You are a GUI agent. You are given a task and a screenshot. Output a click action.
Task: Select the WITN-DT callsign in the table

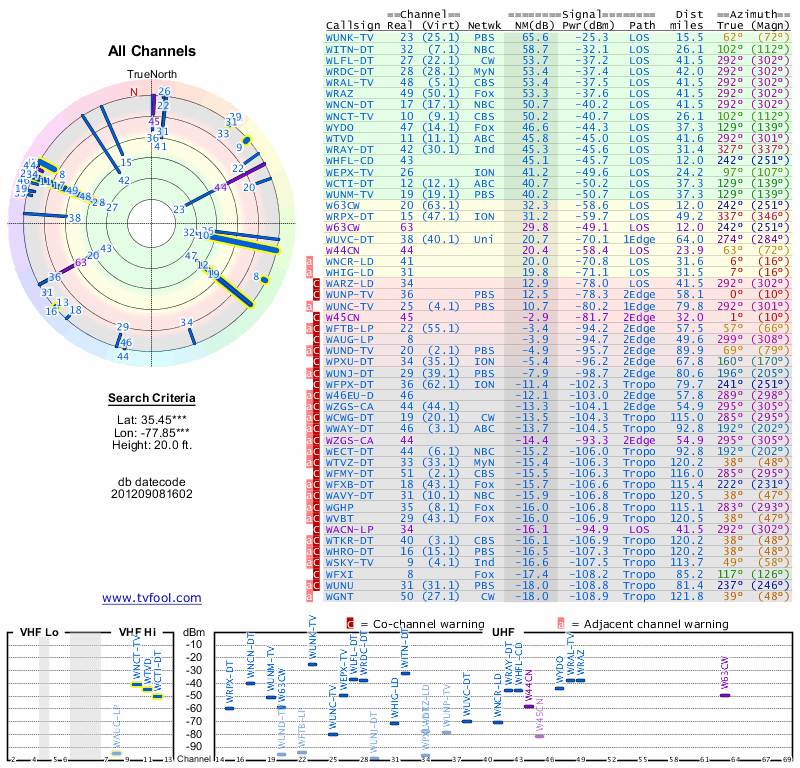pos(350,49)
